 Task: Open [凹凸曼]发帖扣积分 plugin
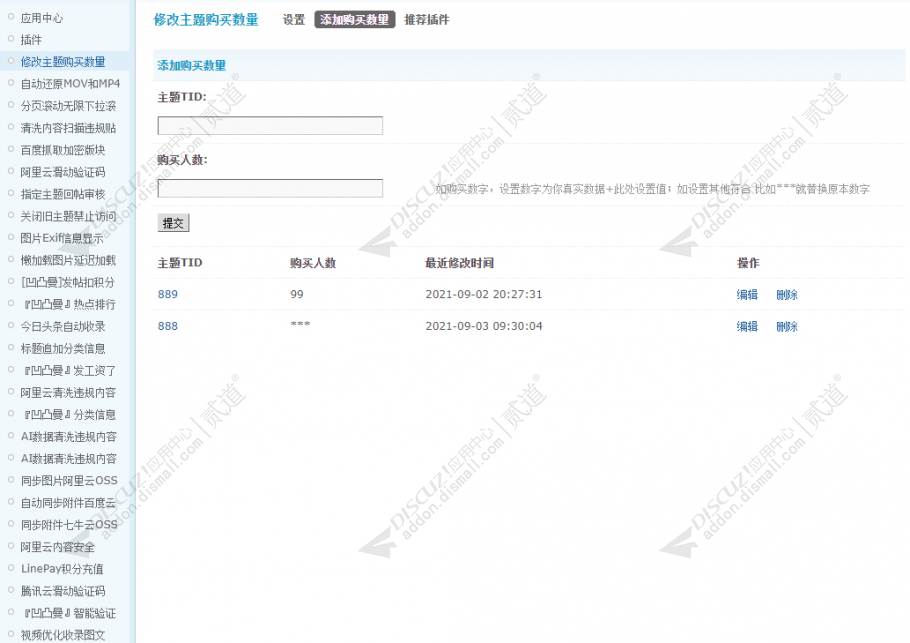click(68, 283)
